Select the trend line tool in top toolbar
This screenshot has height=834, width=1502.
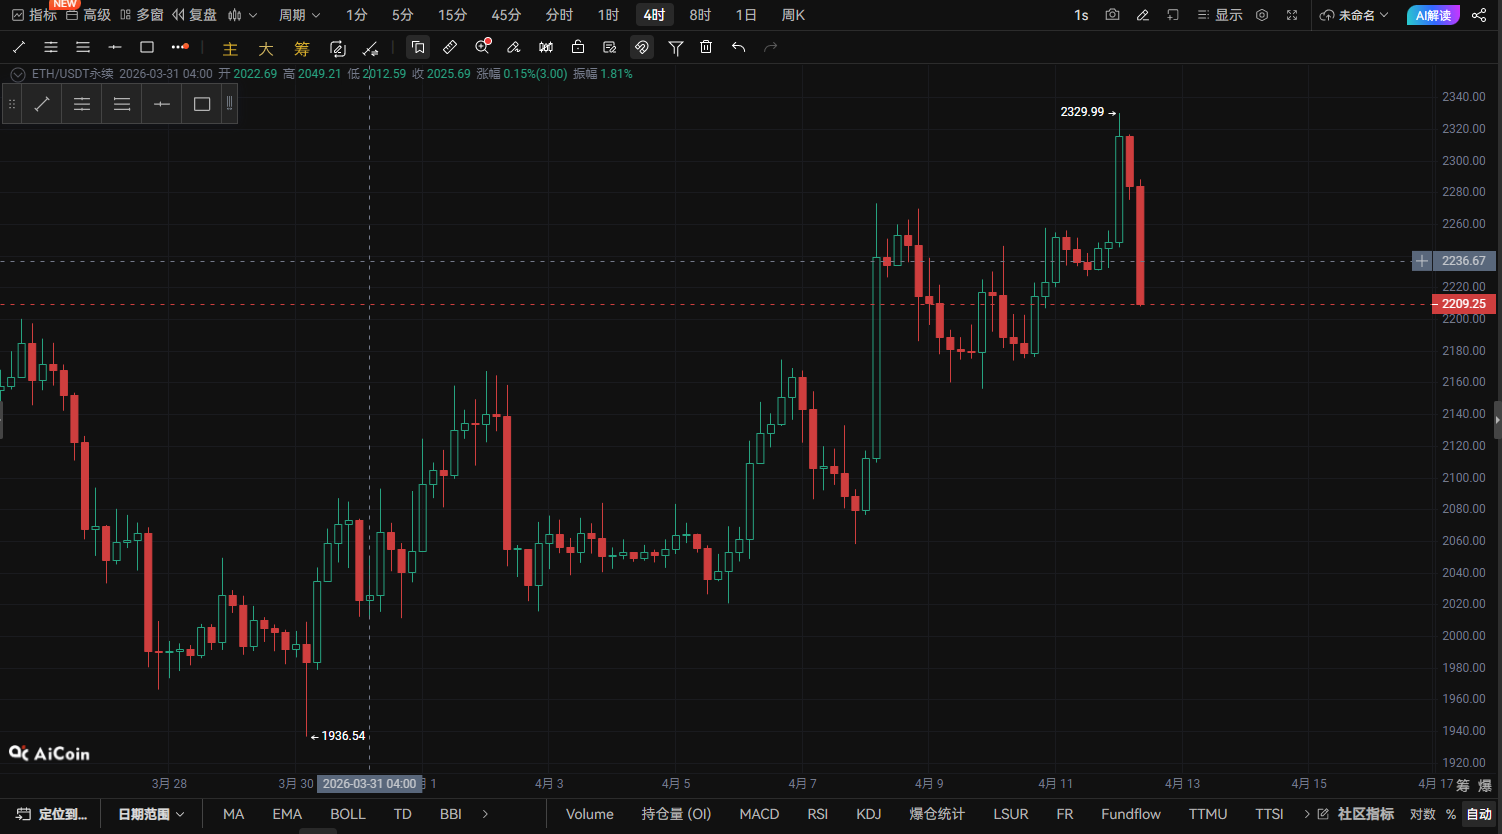tap(19, 47)
